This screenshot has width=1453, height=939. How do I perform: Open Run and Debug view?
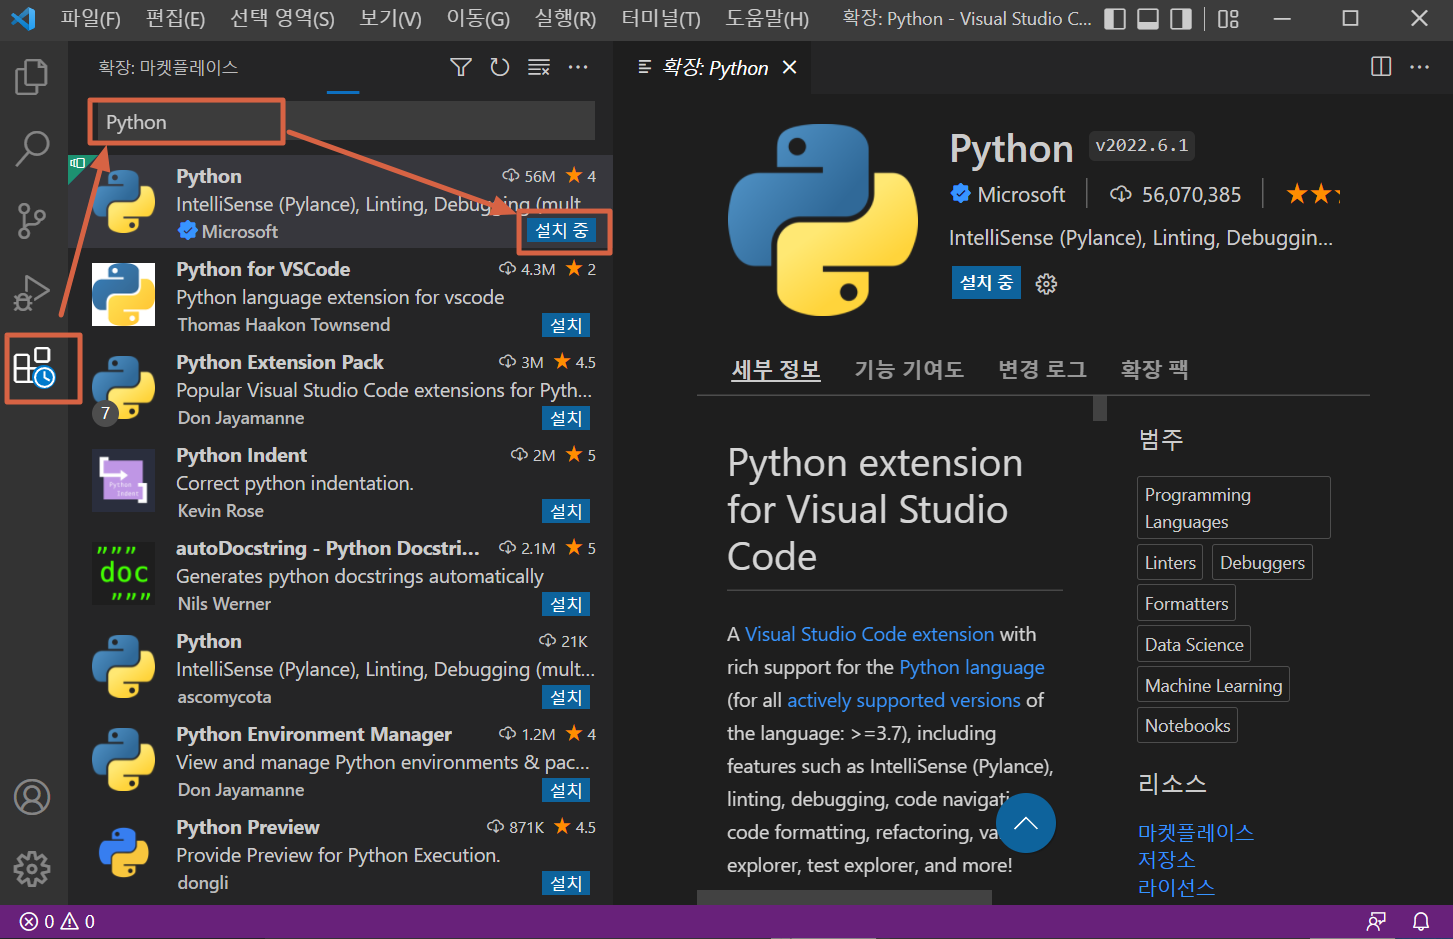click(x=32, y=292)
